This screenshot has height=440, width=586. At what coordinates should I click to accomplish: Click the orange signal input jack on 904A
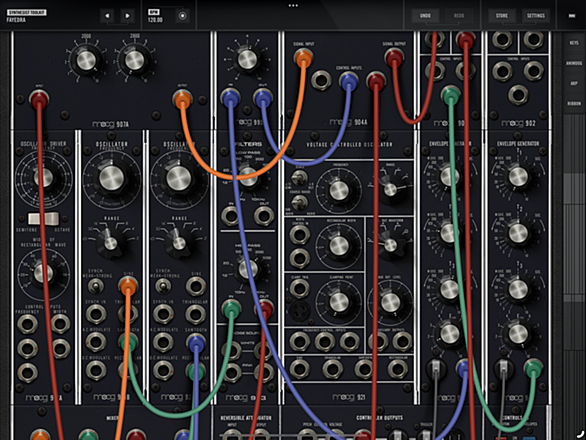[303, 57]
